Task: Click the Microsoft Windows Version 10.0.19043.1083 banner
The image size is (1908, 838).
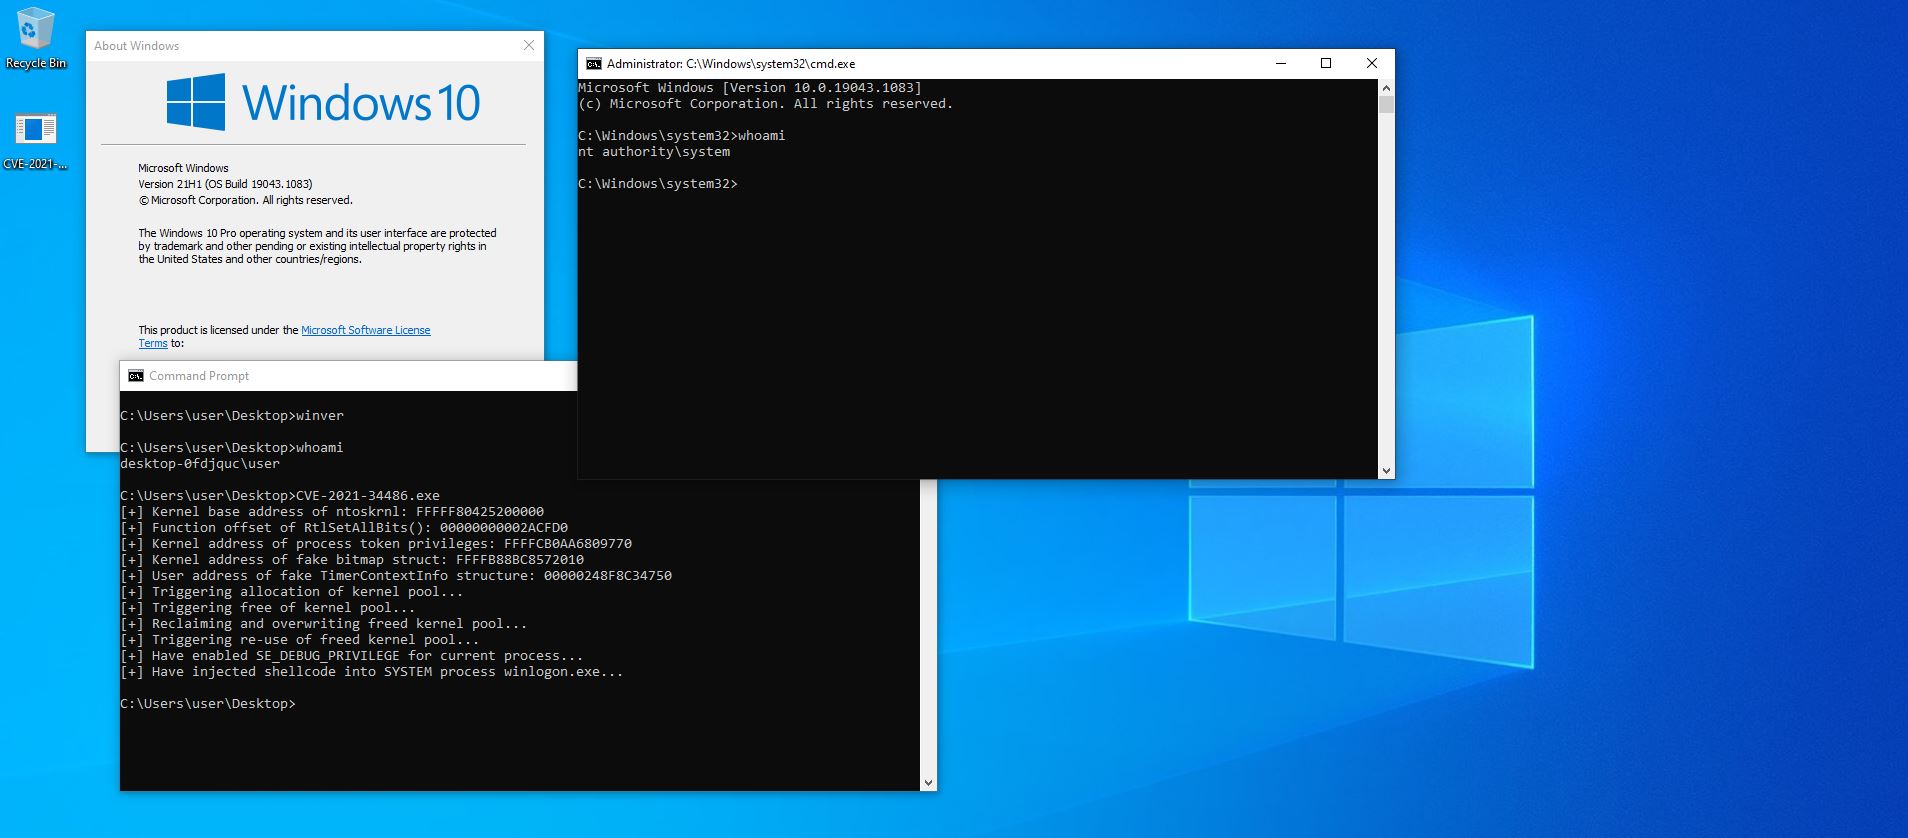Action: (x=750, y=88)
